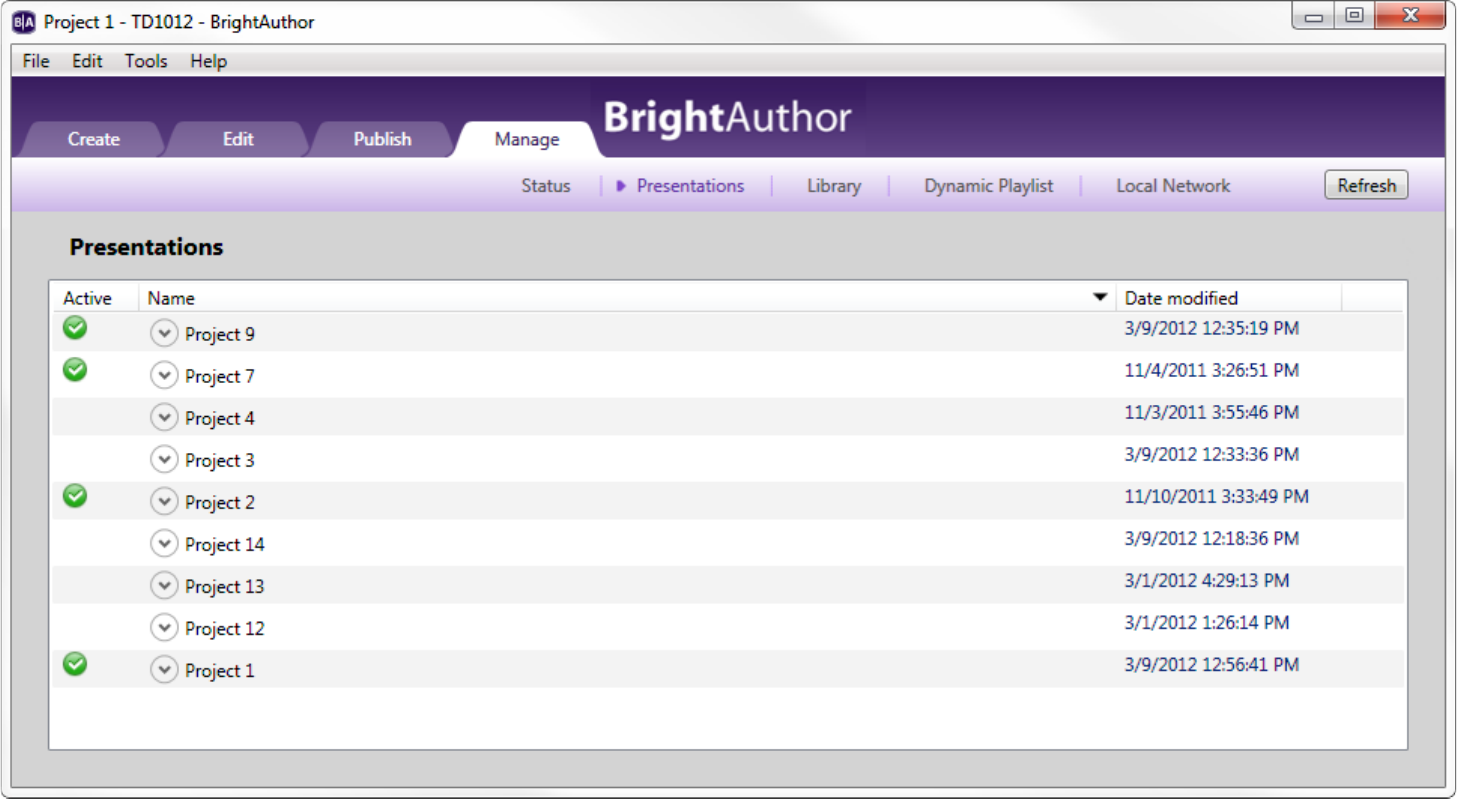Viewport: 1457px width, 799px height.
Task: Select the Project 2 name text
Action: click(220, 502)
